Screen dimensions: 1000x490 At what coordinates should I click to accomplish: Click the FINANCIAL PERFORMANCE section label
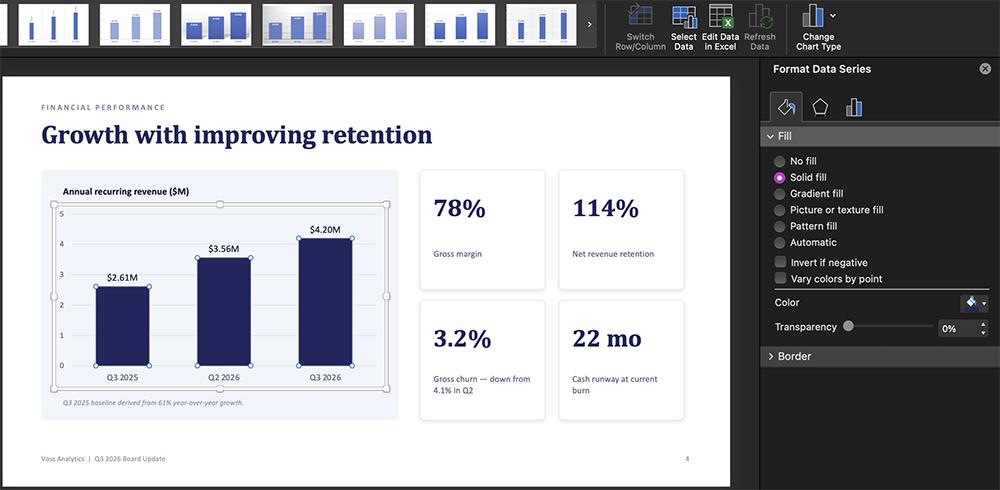click(x=103, y=108)
